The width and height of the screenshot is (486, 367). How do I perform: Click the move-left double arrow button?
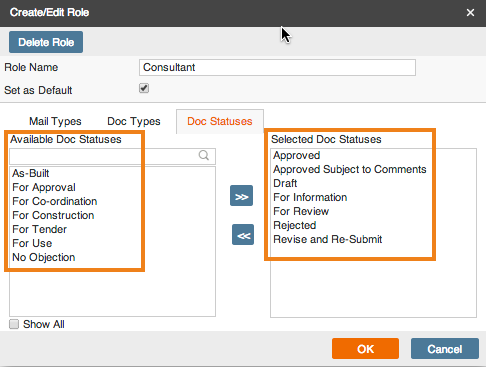[x=243, y=235]
